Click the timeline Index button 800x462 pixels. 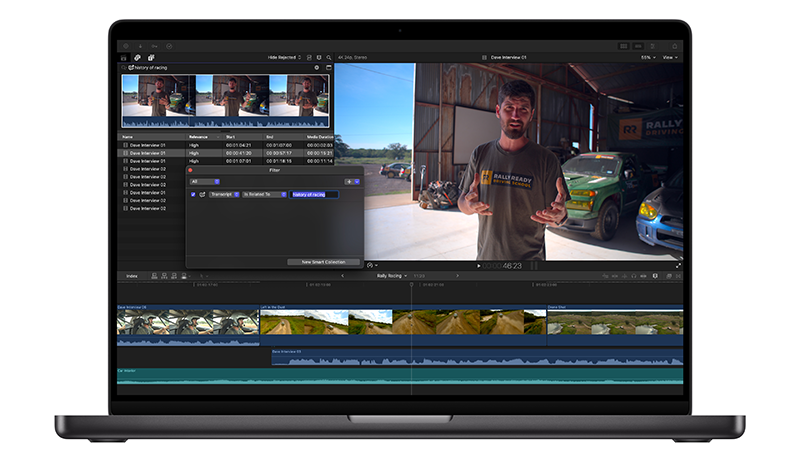coord(131,275)
